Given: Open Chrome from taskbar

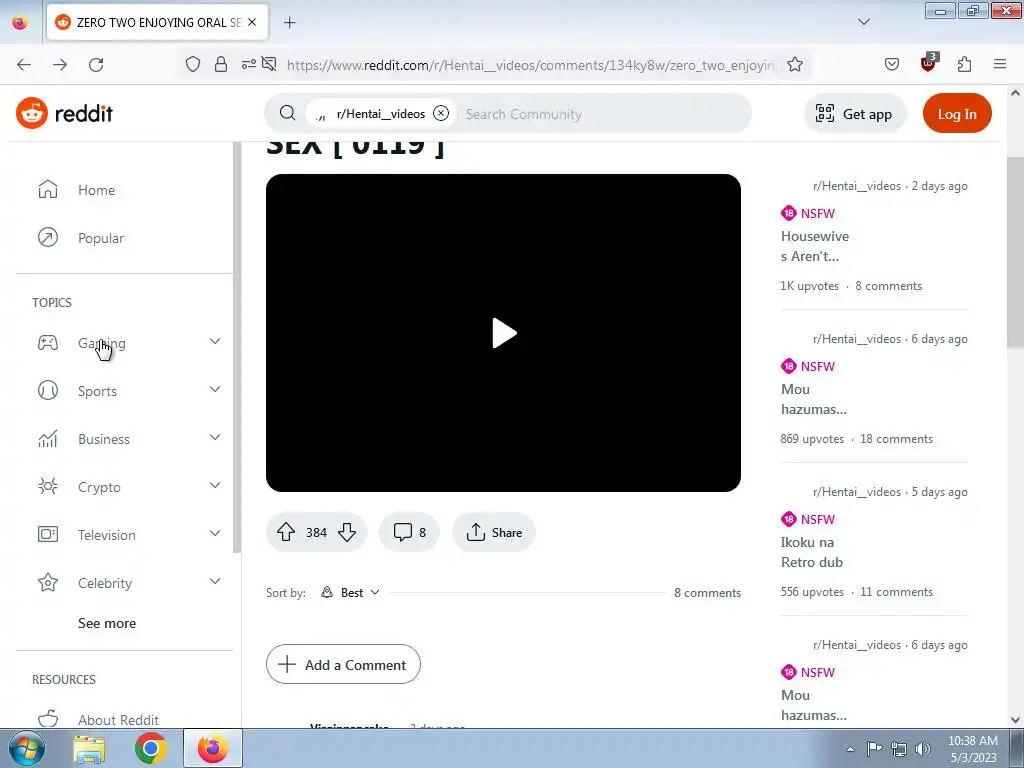Looking at the screenshot, I should (x=151, y=748).
